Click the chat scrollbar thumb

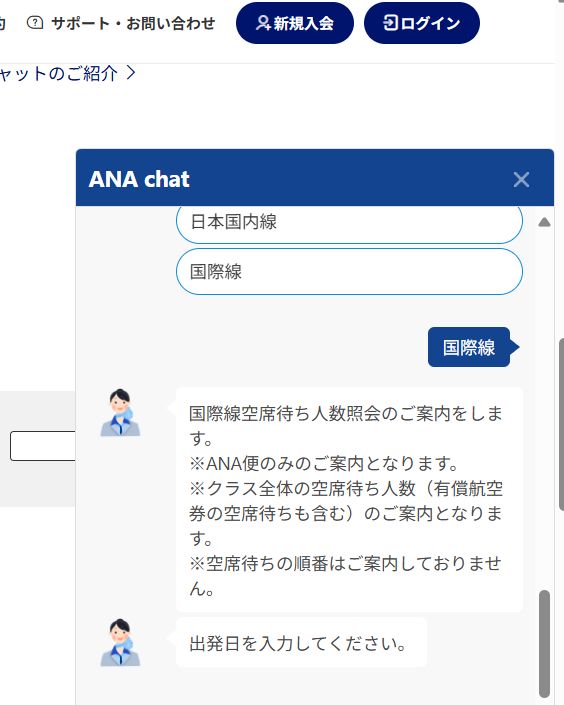point(544,644)
